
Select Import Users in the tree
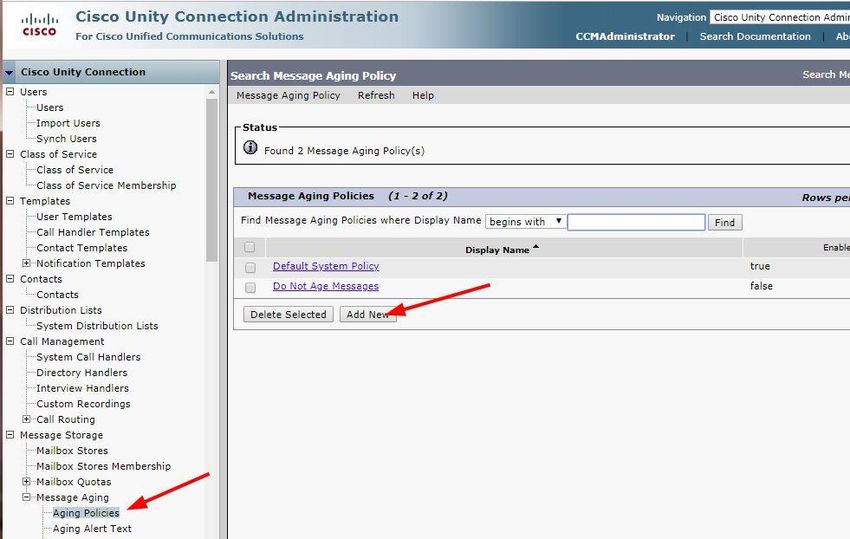point(68,123)
